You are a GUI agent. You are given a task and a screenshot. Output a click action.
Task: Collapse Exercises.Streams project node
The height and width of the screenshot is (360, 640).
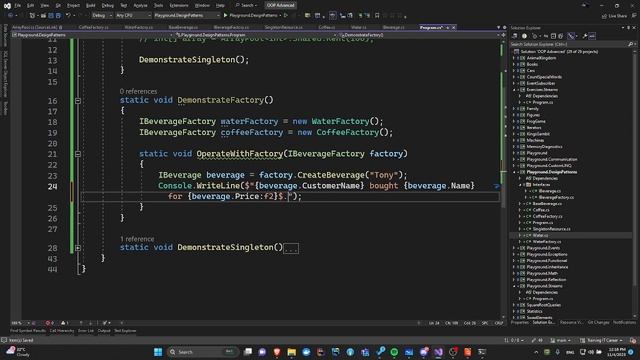click(x=514, y=89)
